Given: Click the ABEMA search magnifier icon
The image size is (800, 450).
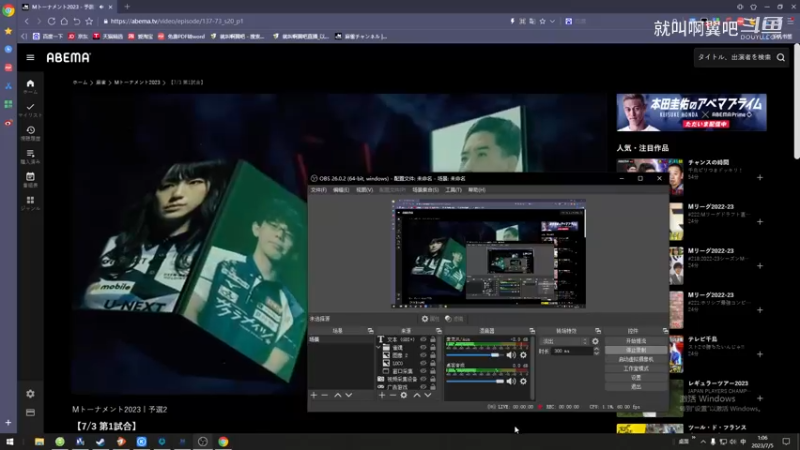Looking at the screenshot, I should point(781,58).
